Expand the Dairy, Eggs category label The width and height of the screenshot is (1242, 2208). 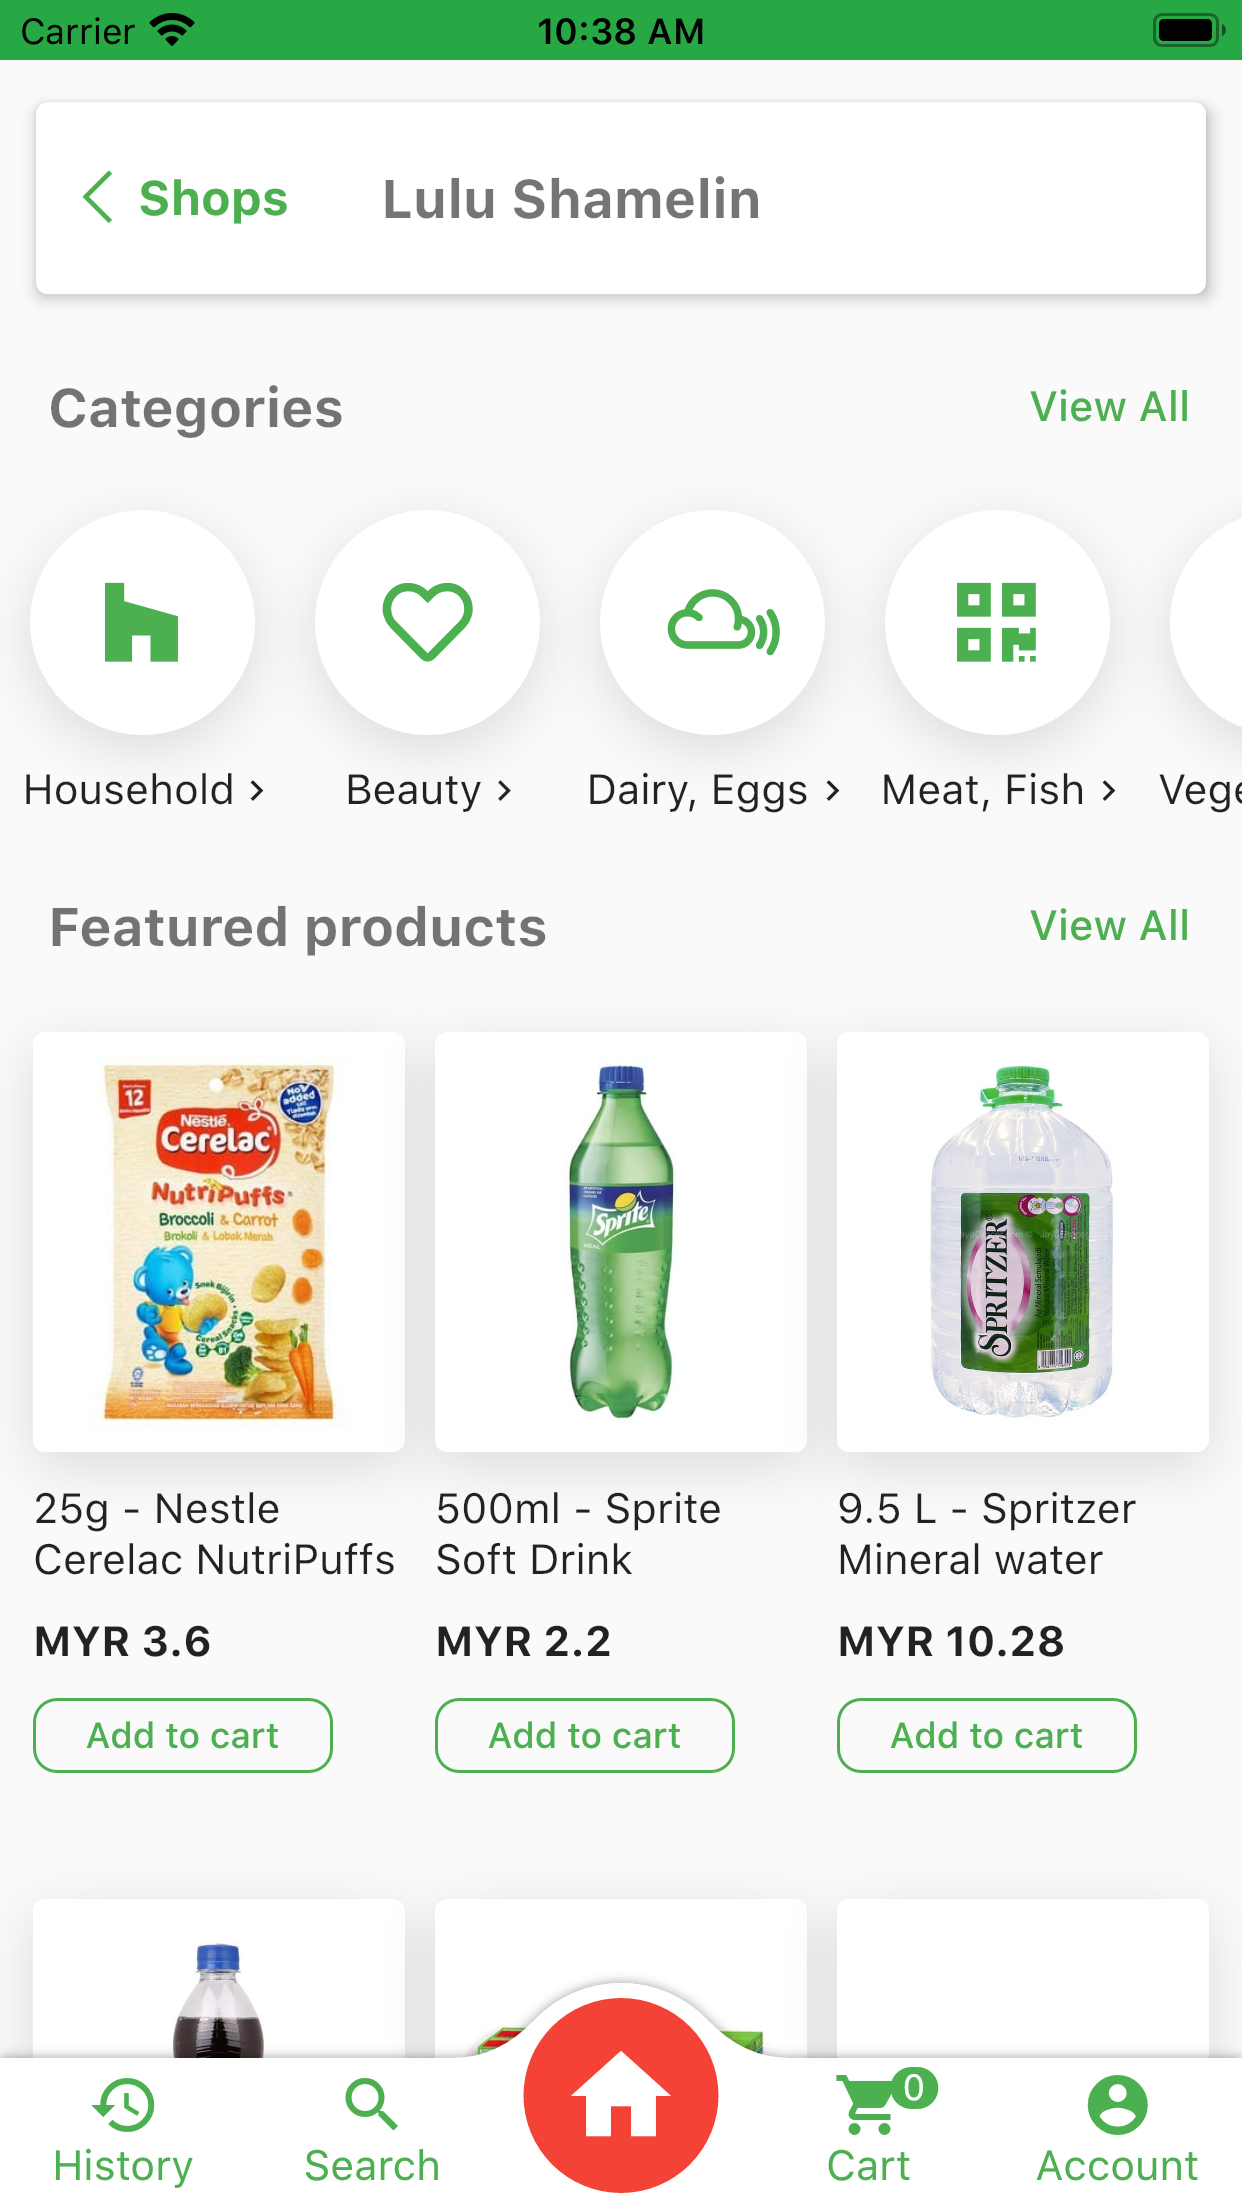point(713,790)
